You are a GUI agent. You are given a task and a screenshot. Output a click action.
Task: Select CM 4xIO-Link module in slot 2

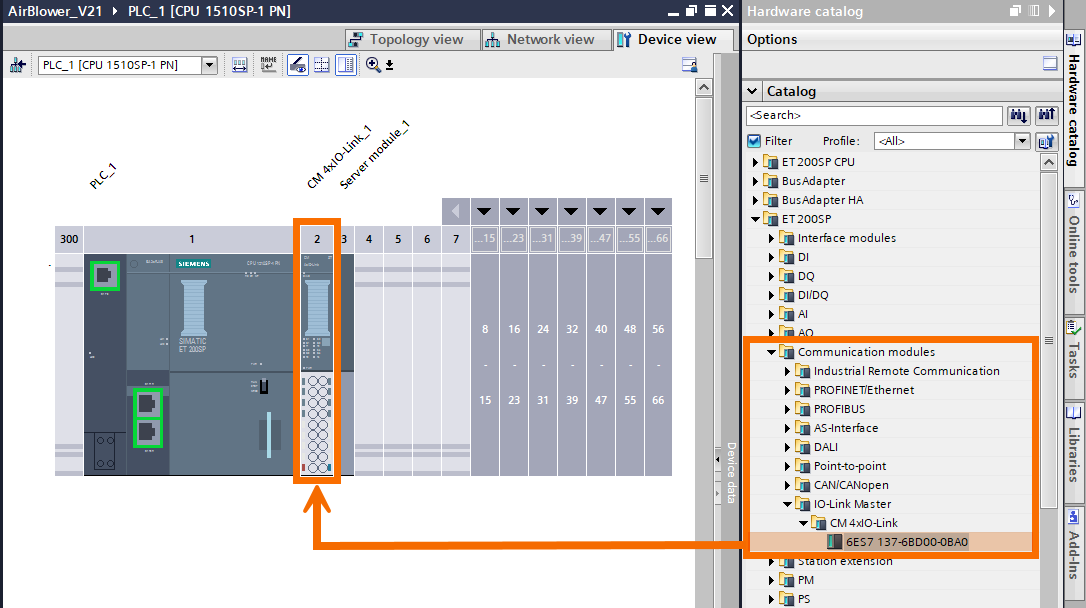(317, 365)
